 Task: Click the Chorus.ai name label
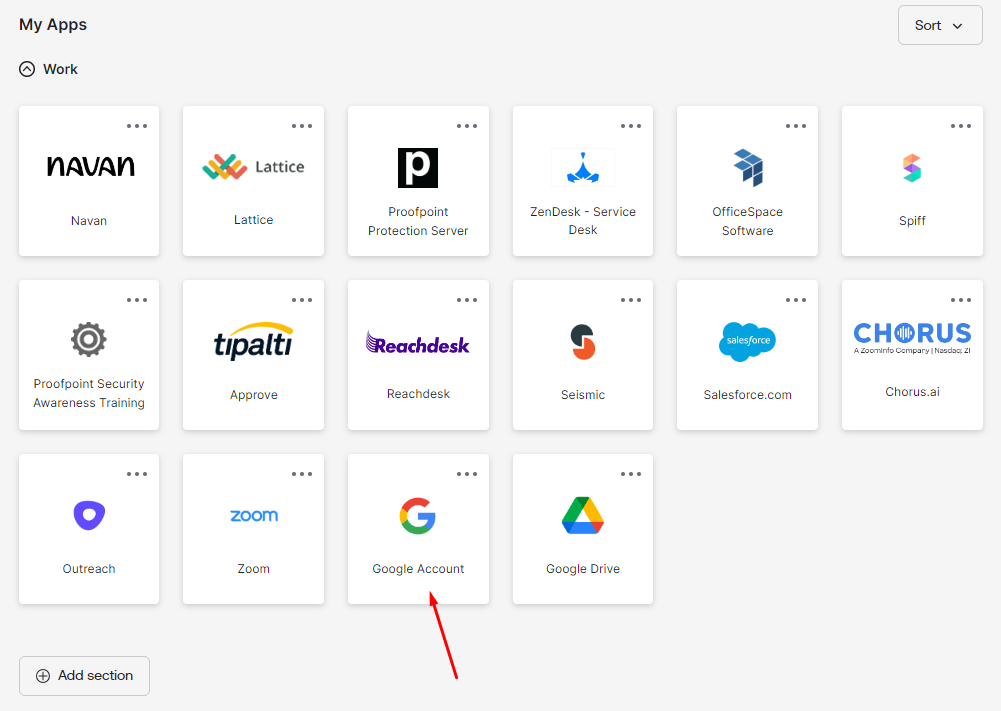[912, 392]
